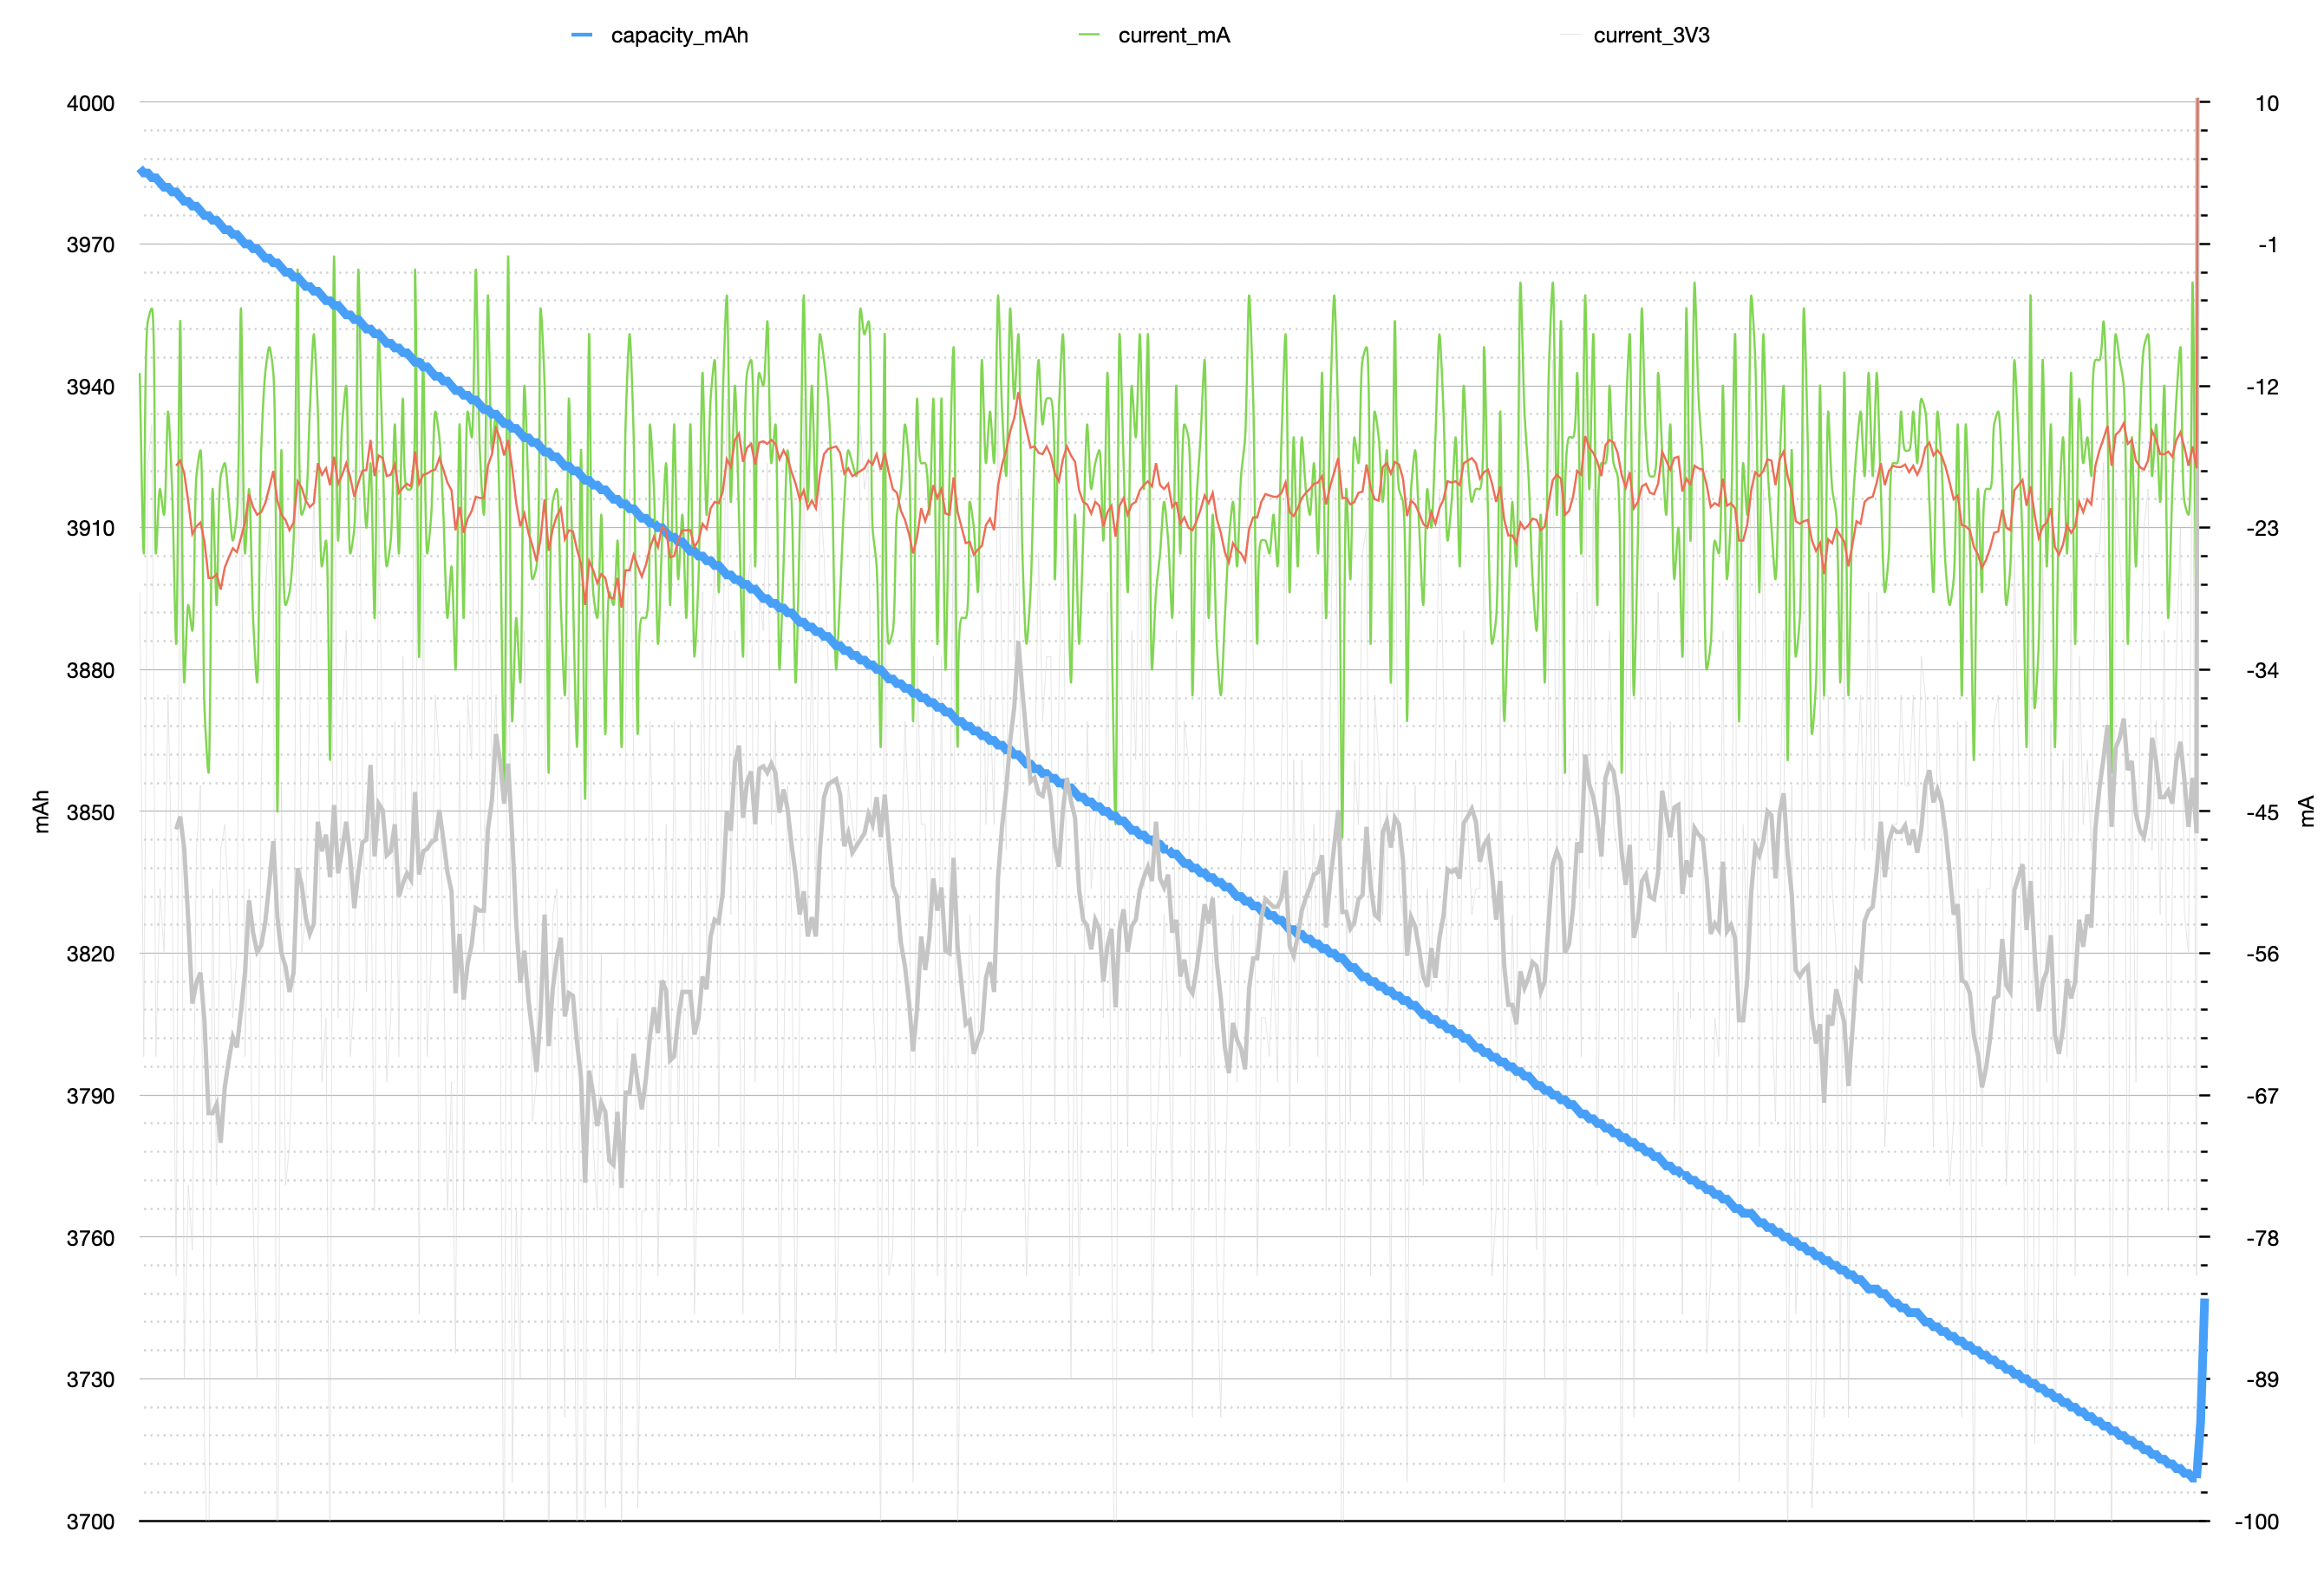The width and height of the screenshot is (2324, 1590).
Task: Click the -1 right axis tick label
Action: point(2267,245)
